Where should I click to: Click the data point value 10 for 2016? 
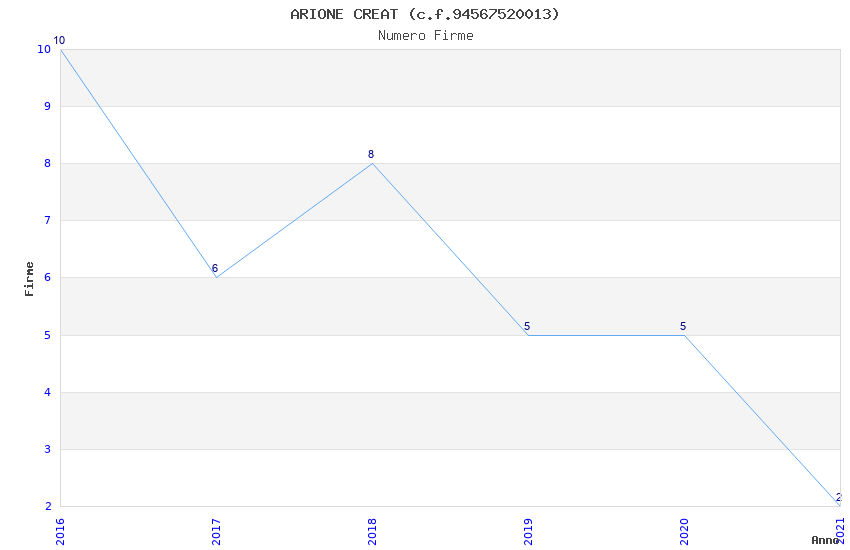tap(59, 41)
